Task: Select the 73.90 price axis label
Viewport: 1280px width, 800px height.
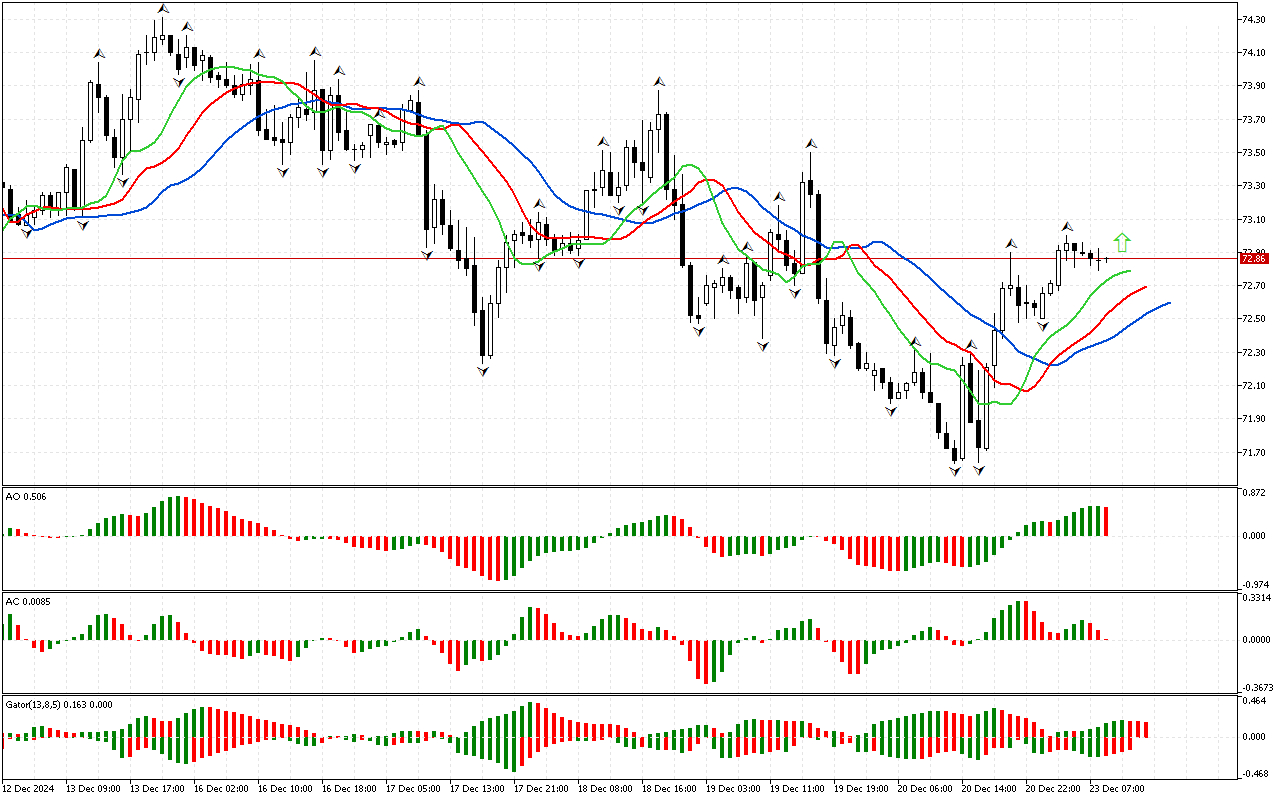Action: 1254,86
